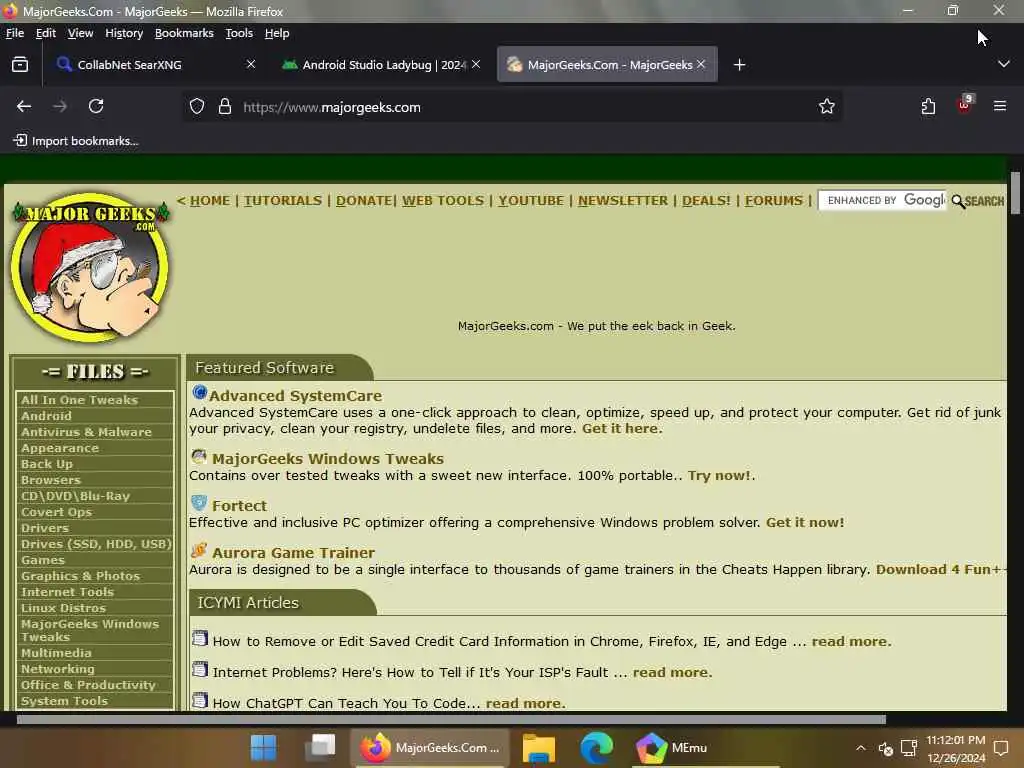Open the FORUMS link
The height and width of the screenshot is (768, 1024).
774,200
